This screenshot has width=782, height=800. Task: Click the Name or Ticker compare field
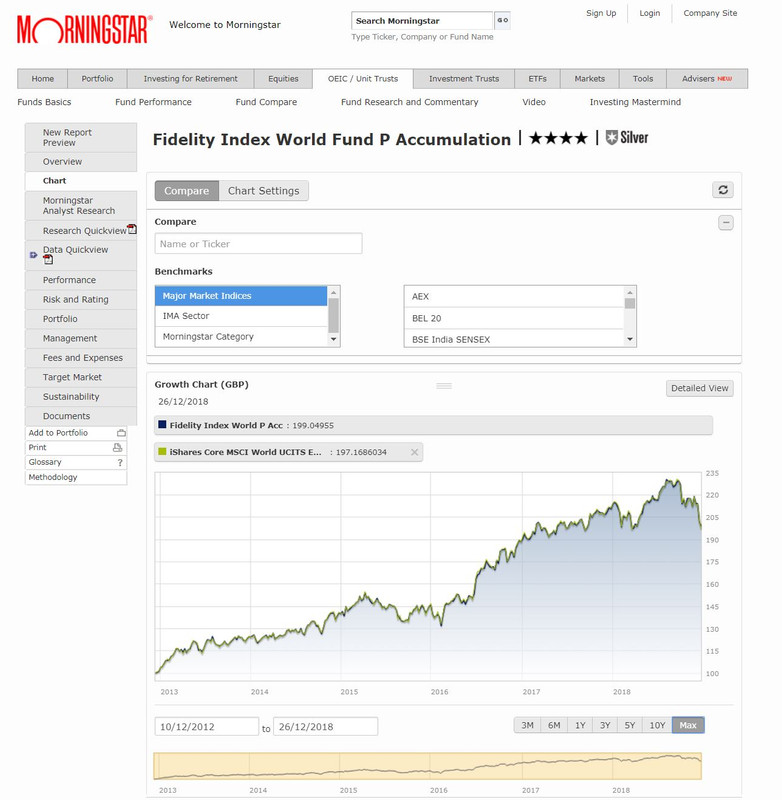[259, 244]
